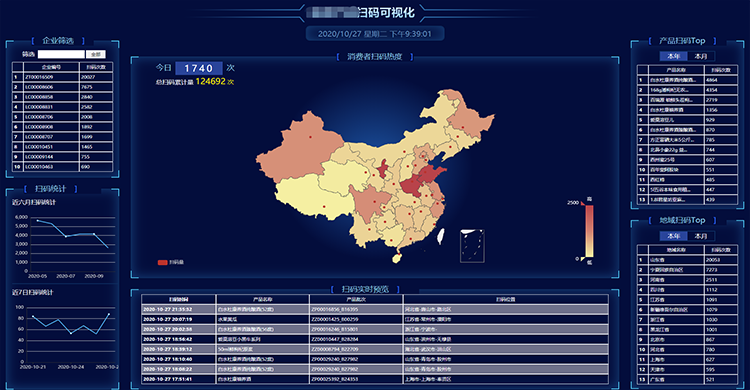Click the lower handle of heat color scale
The height and width of the screenshot is (390, 750).
click(x=583, y=259)
